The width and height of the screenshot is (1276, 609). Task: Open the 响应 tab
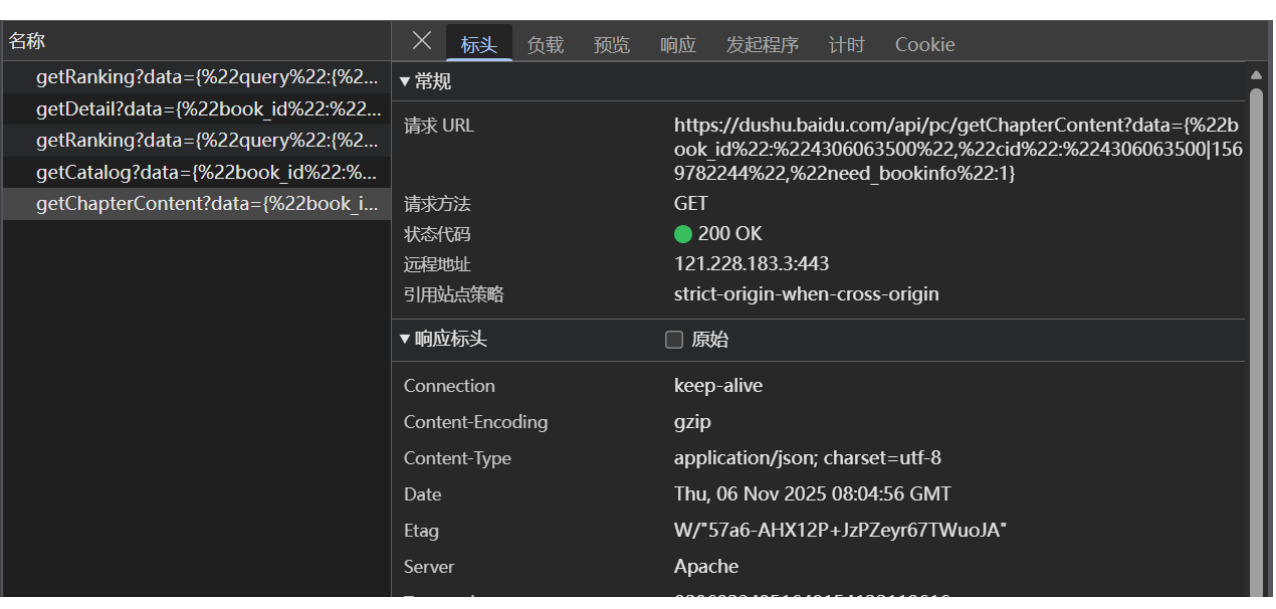[677, 45]
